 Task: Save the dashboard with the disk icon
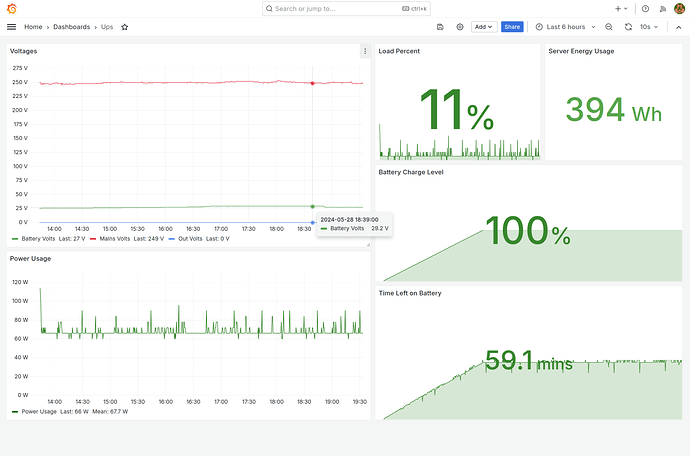coord(440,27)
